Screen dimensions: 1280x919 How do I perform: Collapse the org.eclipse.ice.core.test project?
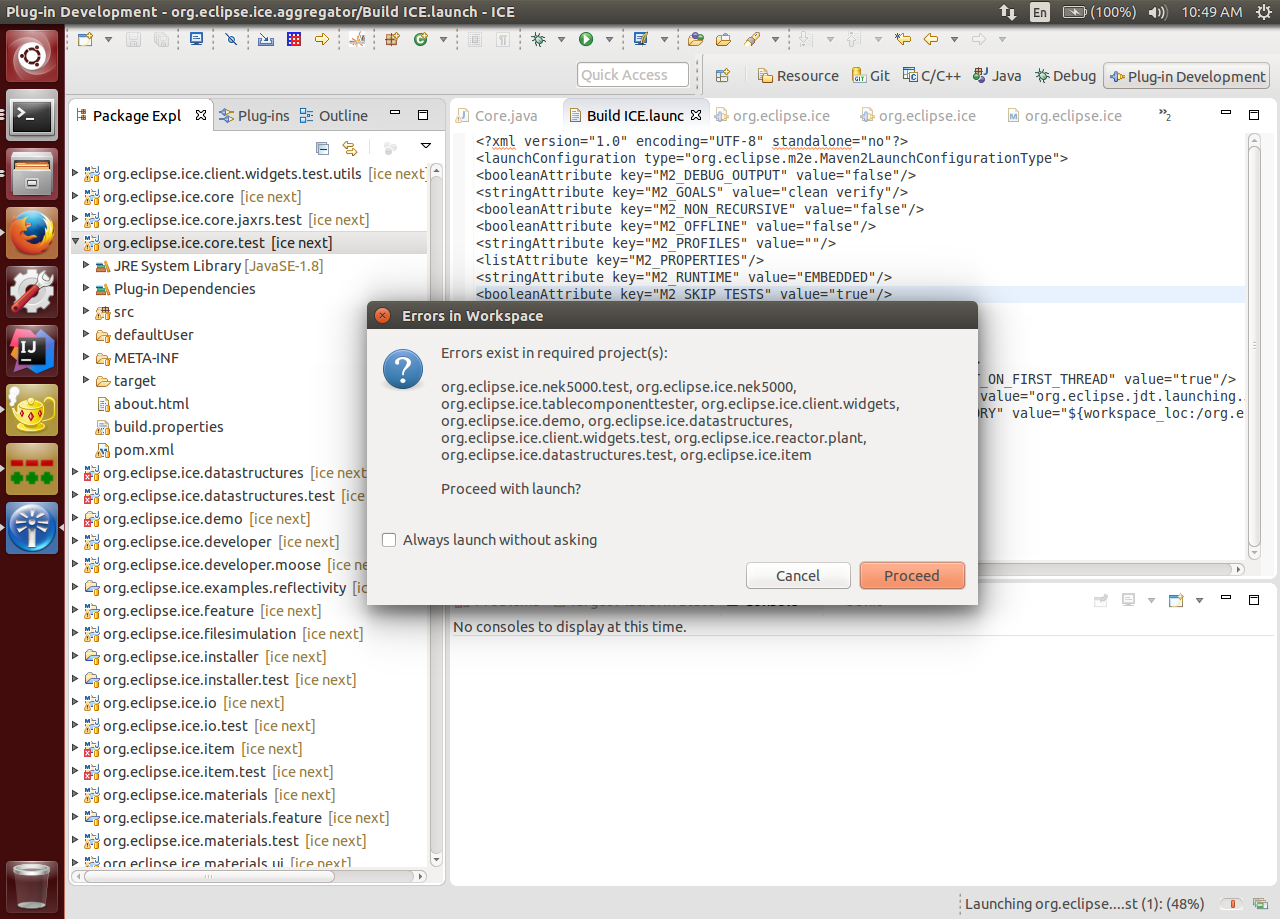point(76,243)
